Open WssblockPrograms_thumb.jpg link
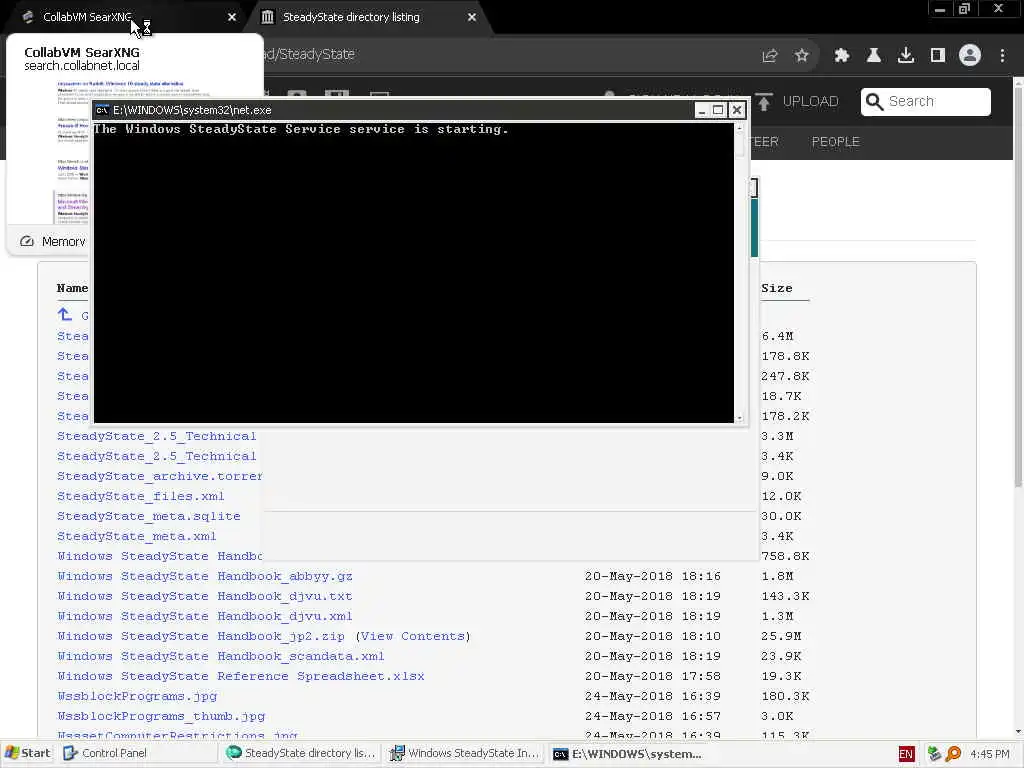 [x=161, y=716]
